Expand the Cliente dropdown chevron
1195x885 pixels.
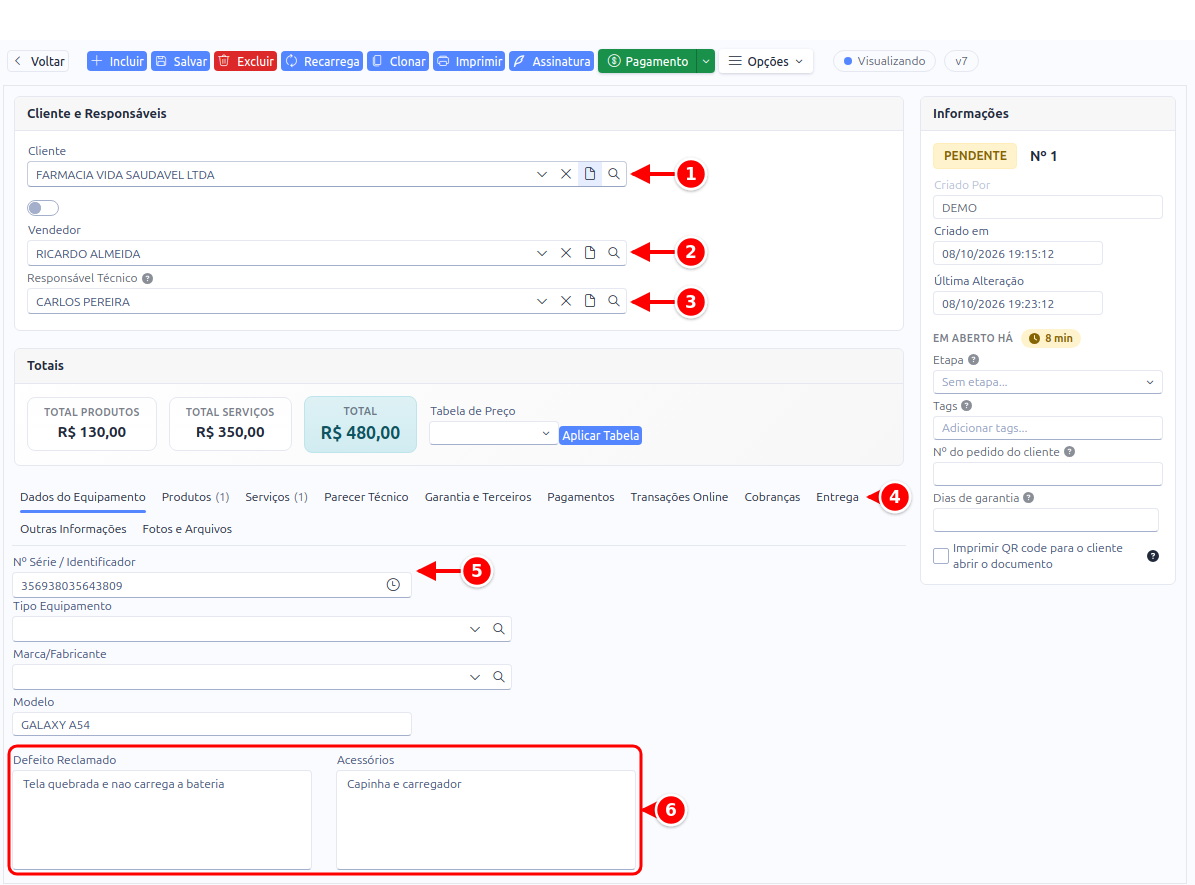point(542,174)
